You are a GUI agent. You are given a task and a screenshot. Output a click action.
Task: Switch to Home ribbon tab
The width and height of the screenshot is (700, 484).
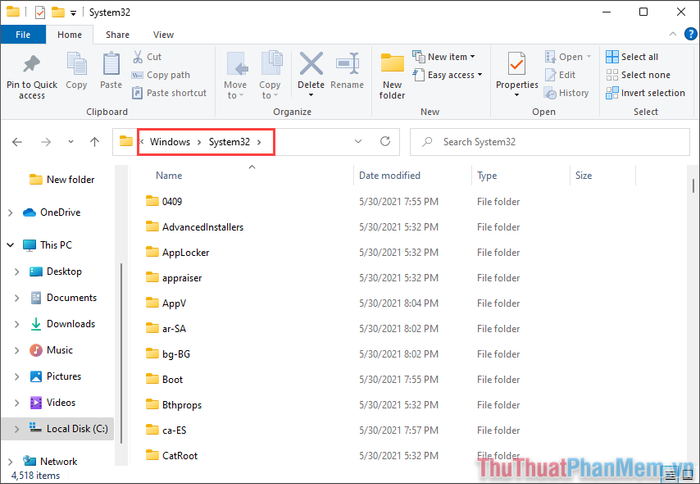coord(70,34)
